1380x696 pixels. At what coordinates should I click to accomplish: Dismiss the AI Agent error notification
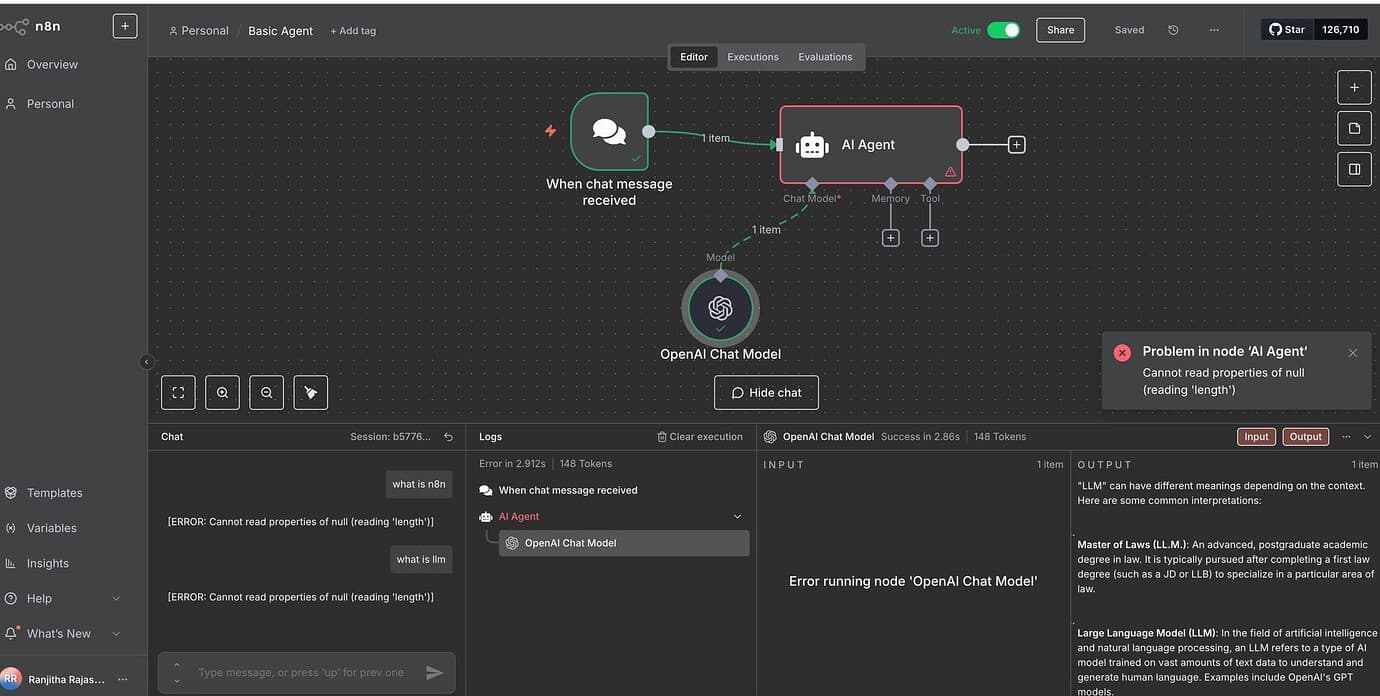pos(1352,353)
